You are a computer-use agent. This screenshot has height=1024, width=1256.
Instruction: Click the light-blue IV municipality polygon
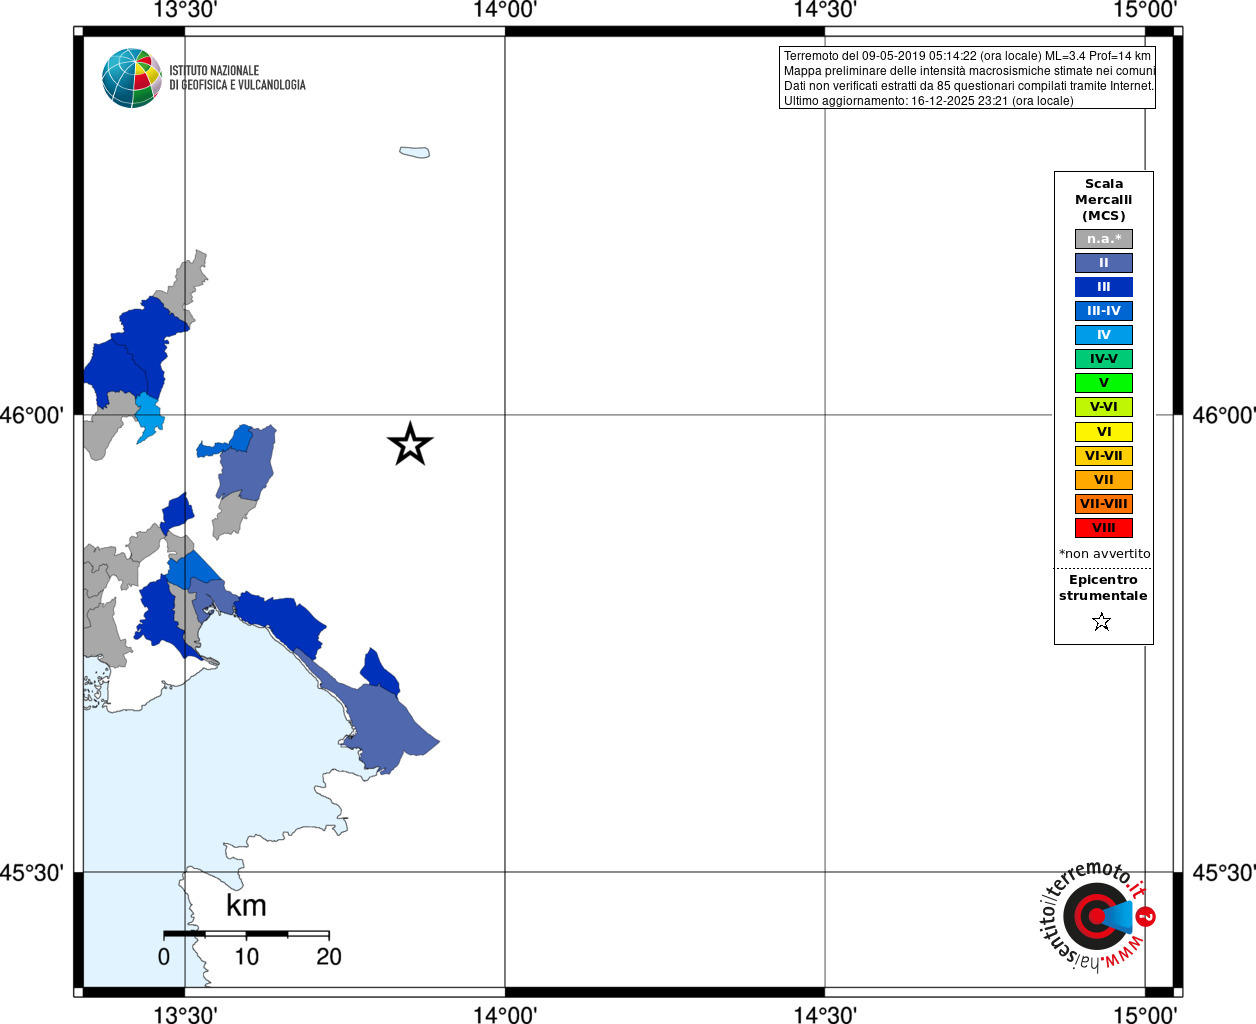click(149, 417)
